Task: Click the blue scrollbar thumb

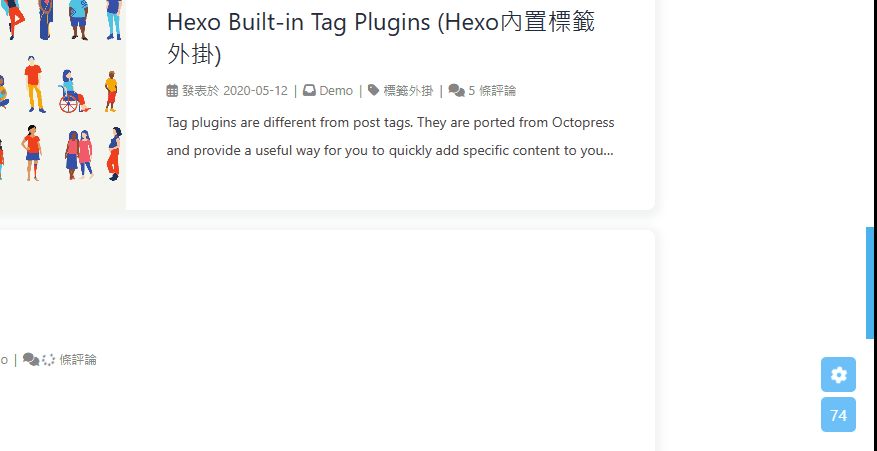Action: point(870,282)
